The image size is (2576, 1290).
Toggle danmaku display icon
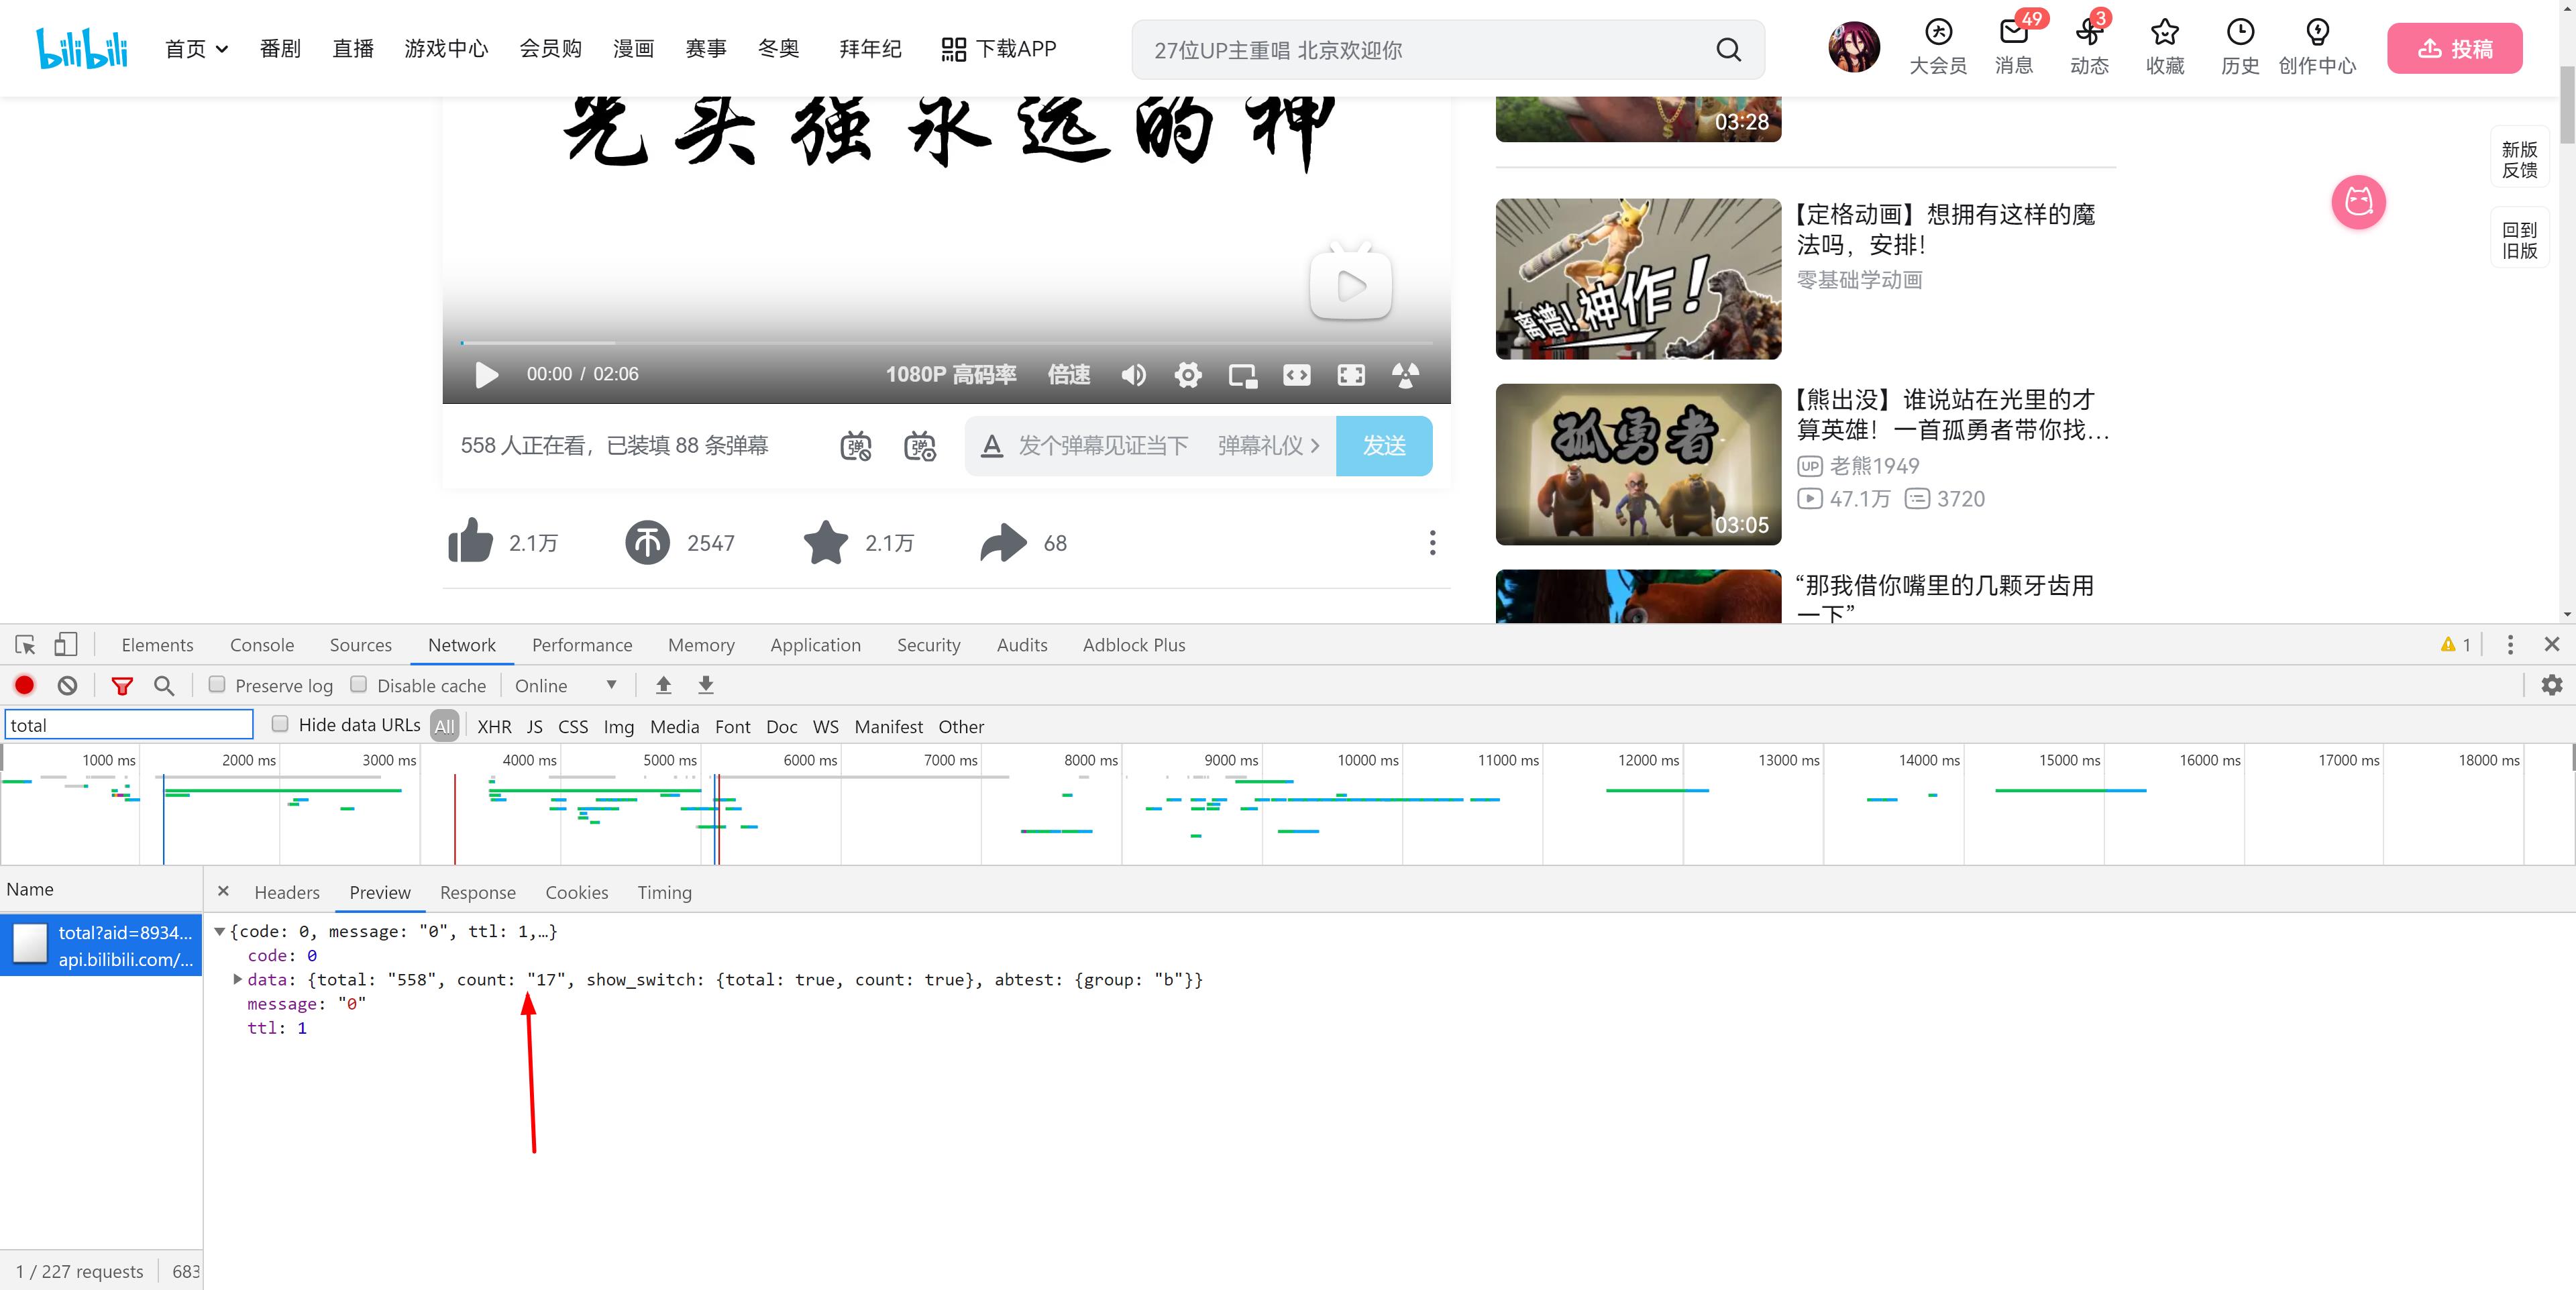click(x=855, y=446)
